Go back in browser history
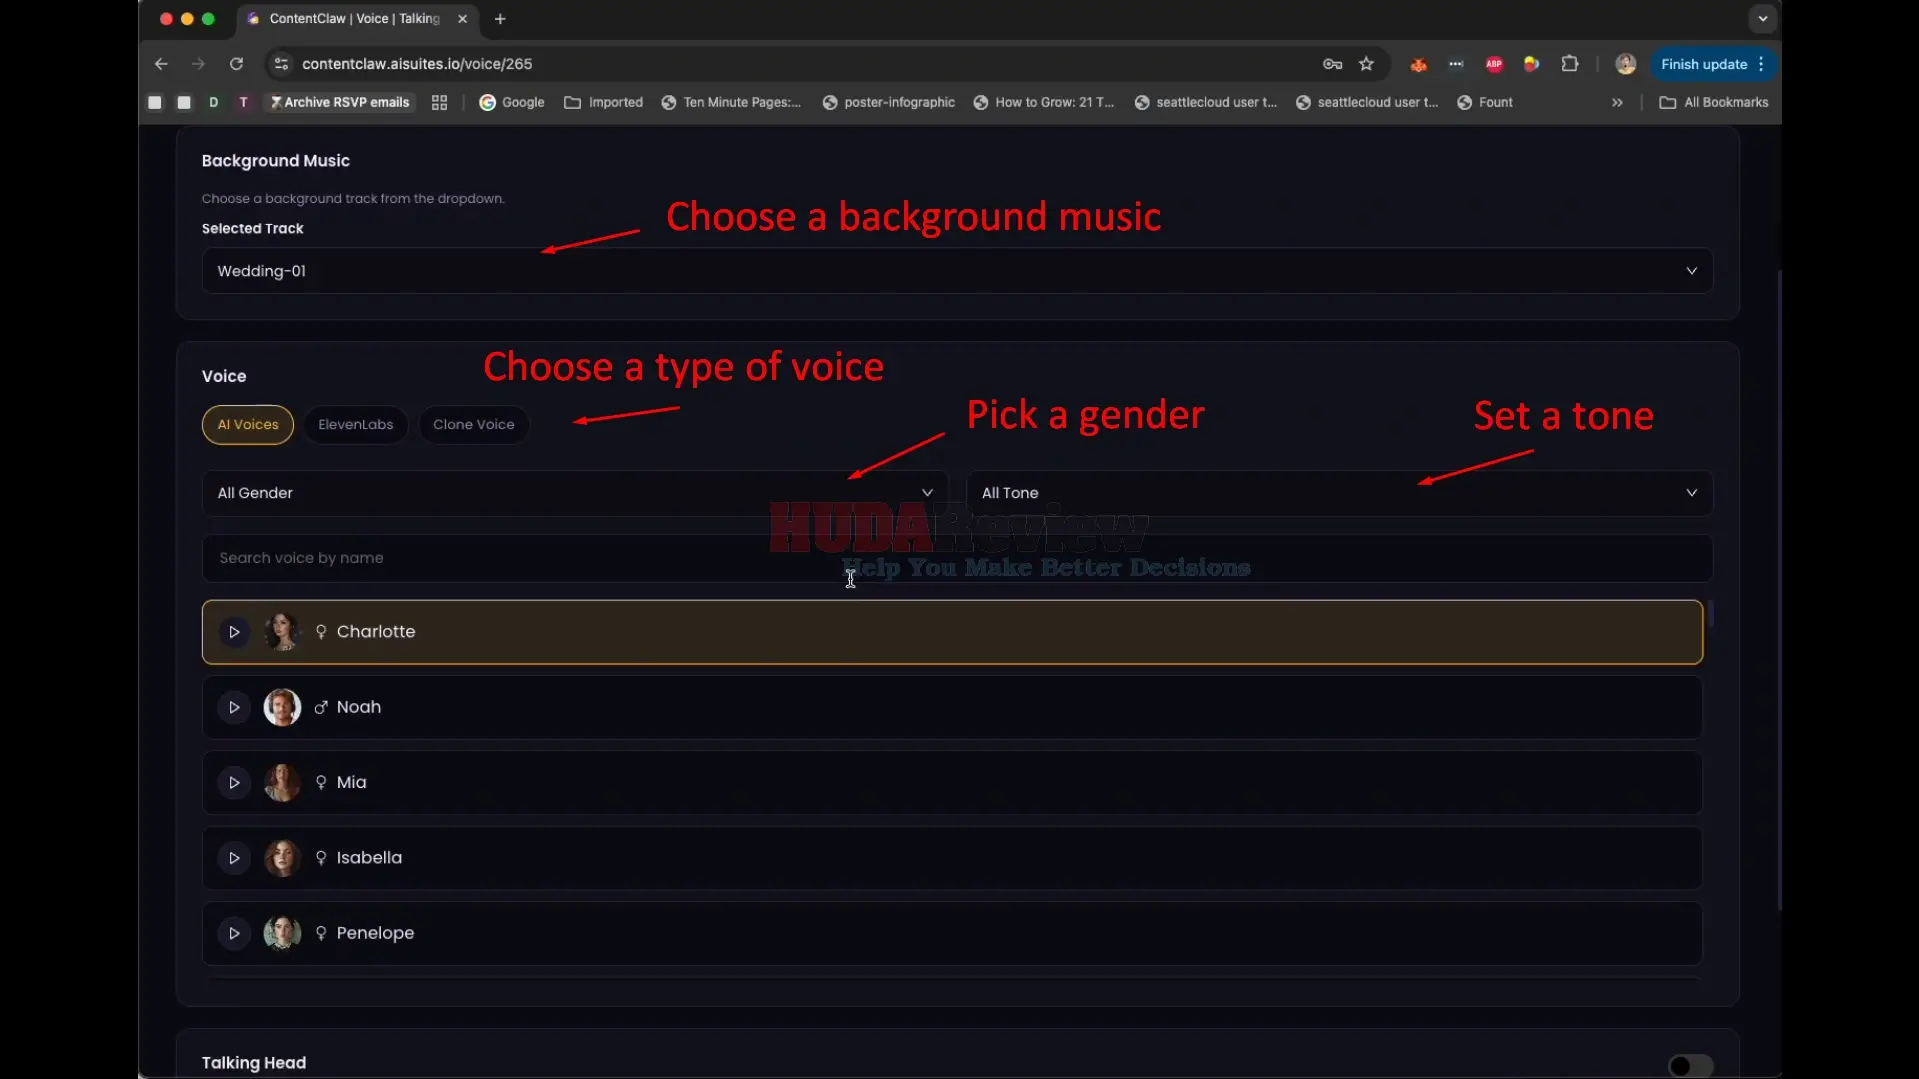Screen dimensions: 1919x1079 tap(161, 64)
